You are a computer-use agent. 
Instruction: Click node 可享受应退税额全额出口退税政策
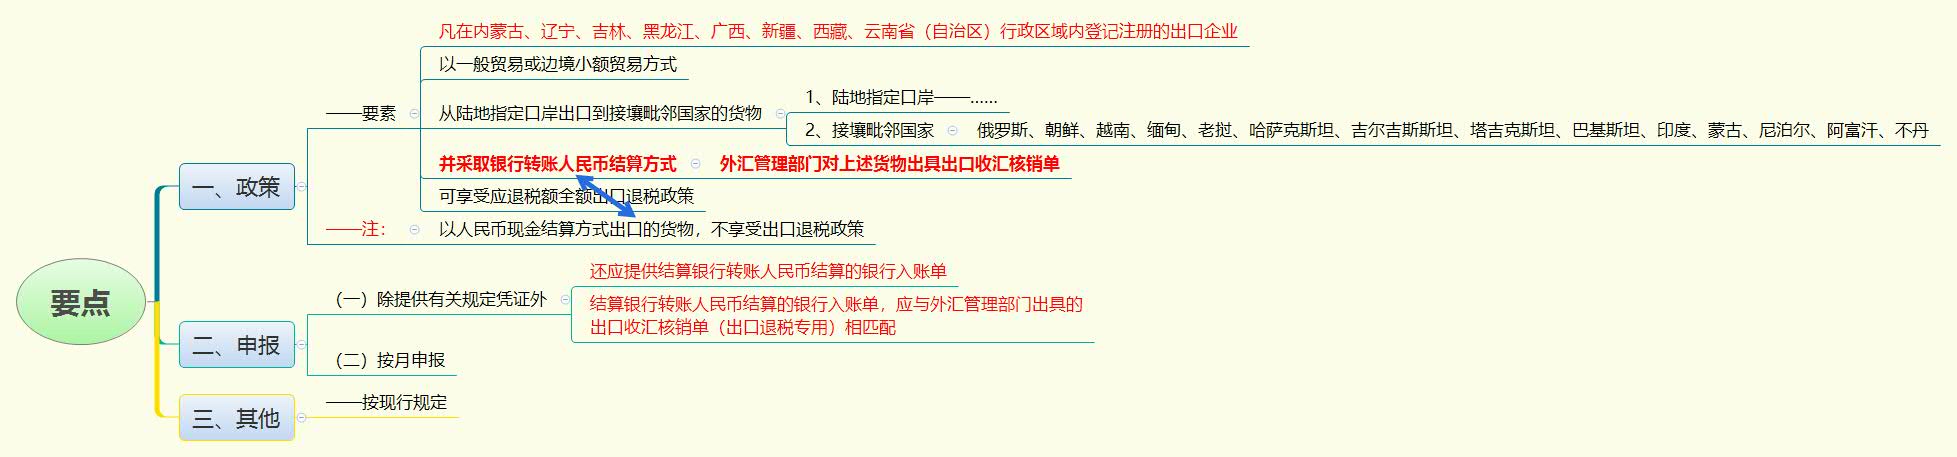point(566,196)
